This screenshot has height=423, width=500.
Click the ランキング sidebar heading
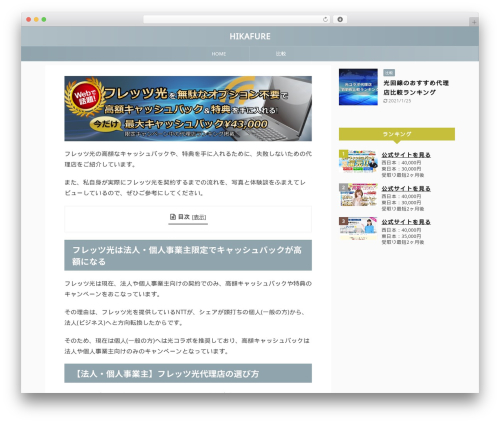397,134
